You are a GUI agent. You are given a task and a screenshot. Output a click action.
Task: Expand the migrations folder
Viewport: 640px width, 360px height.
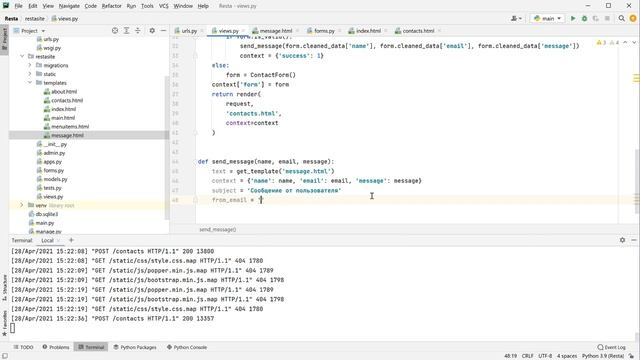click(30, 65)
